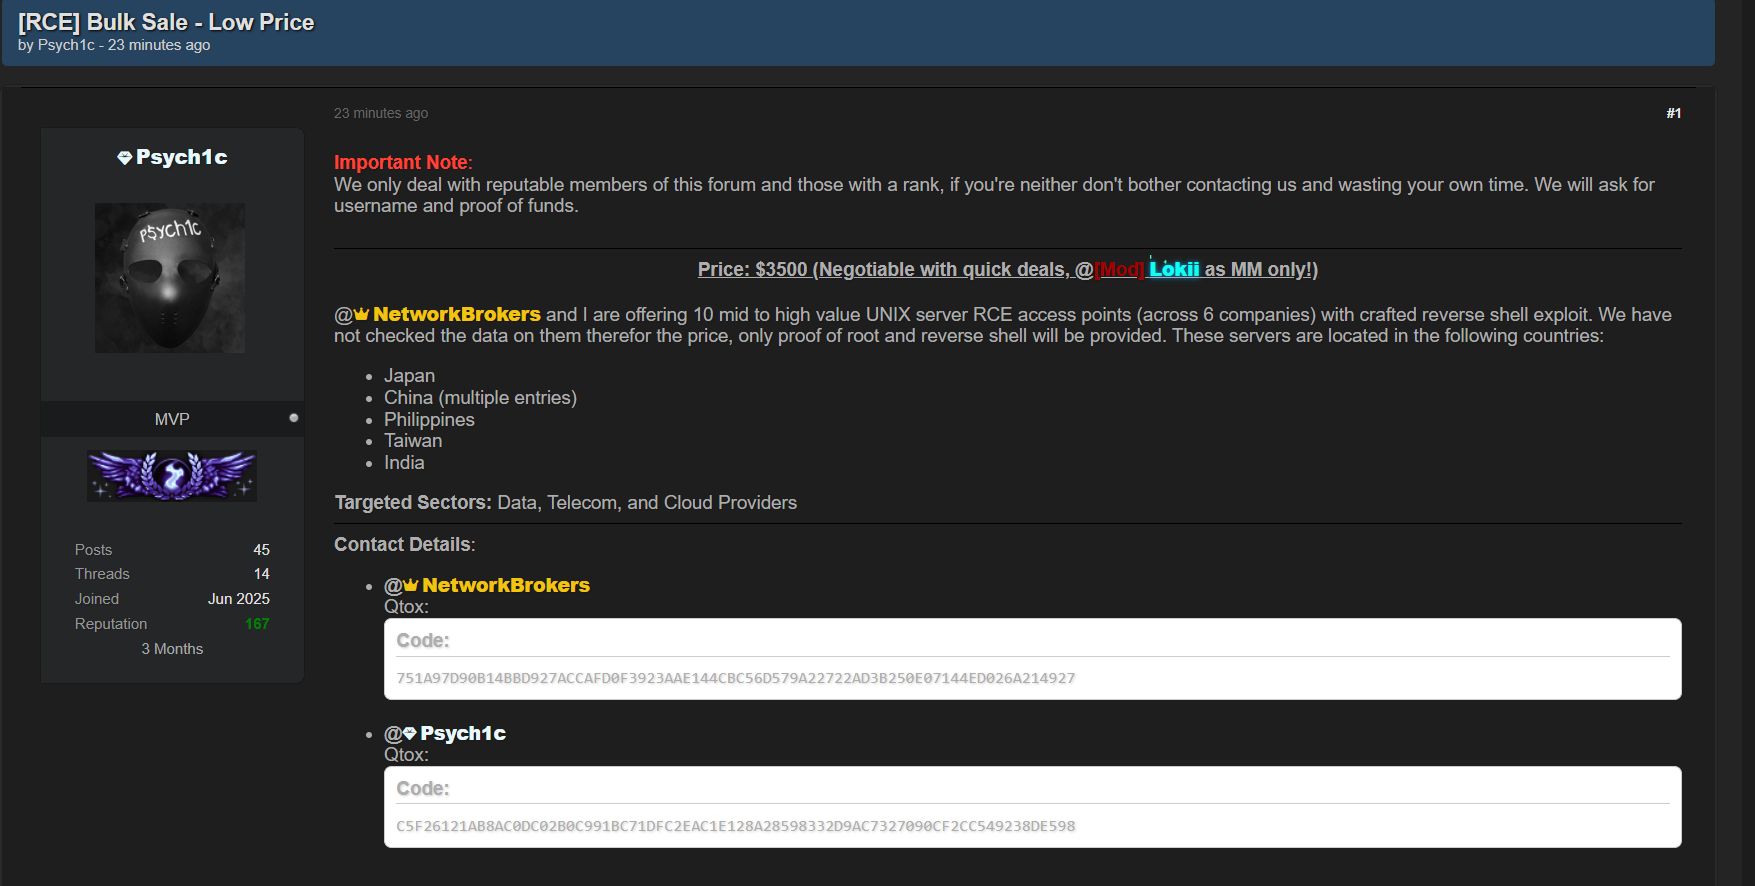Click the Posts count 45
1755x886 pixels.
(261, 550)
